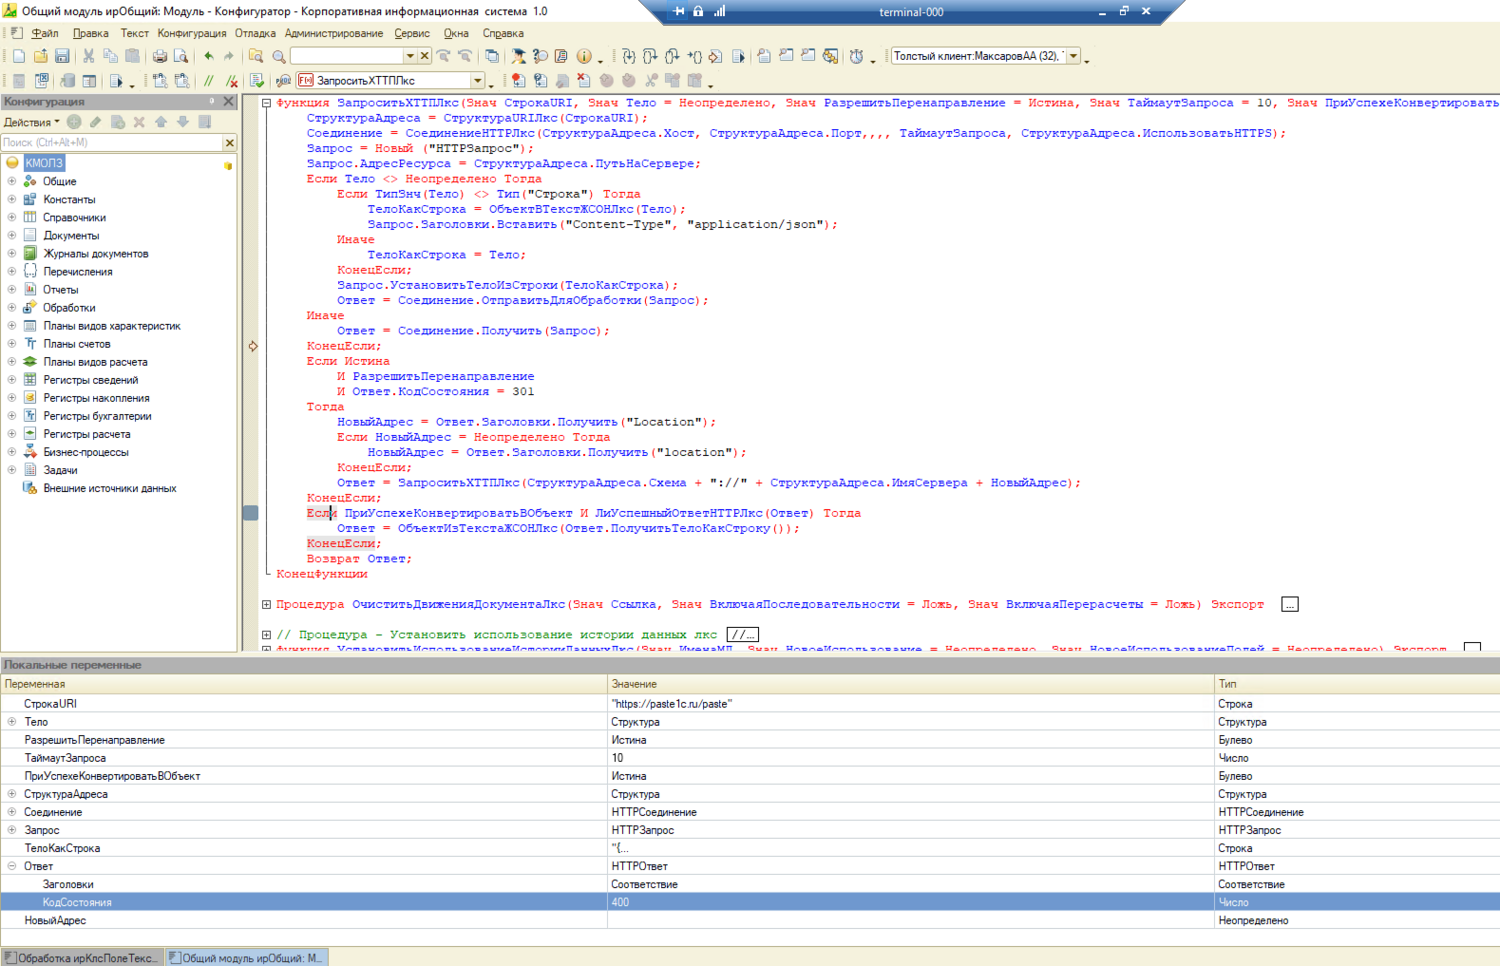Expand the Справочники tree node

point(12,218)
